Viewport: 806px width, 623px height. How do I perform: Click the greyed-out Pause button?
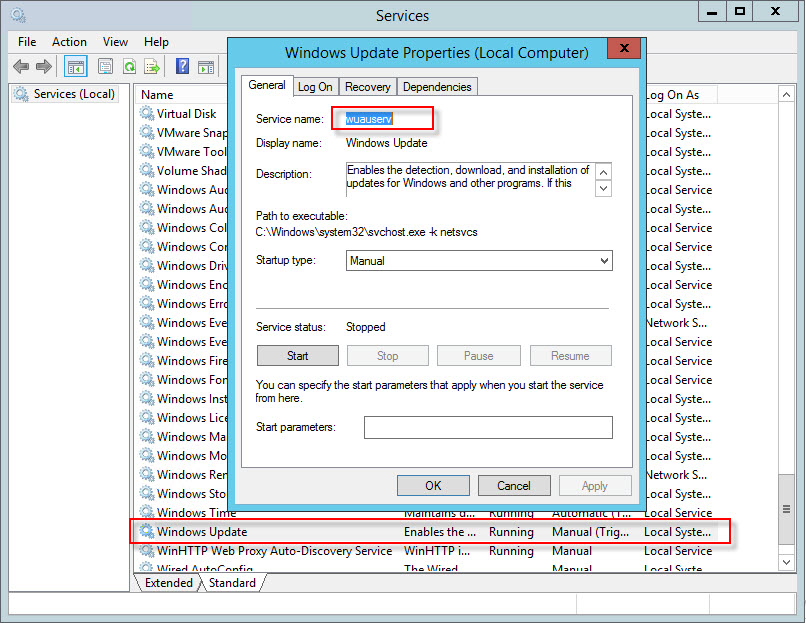click(479, 356)
